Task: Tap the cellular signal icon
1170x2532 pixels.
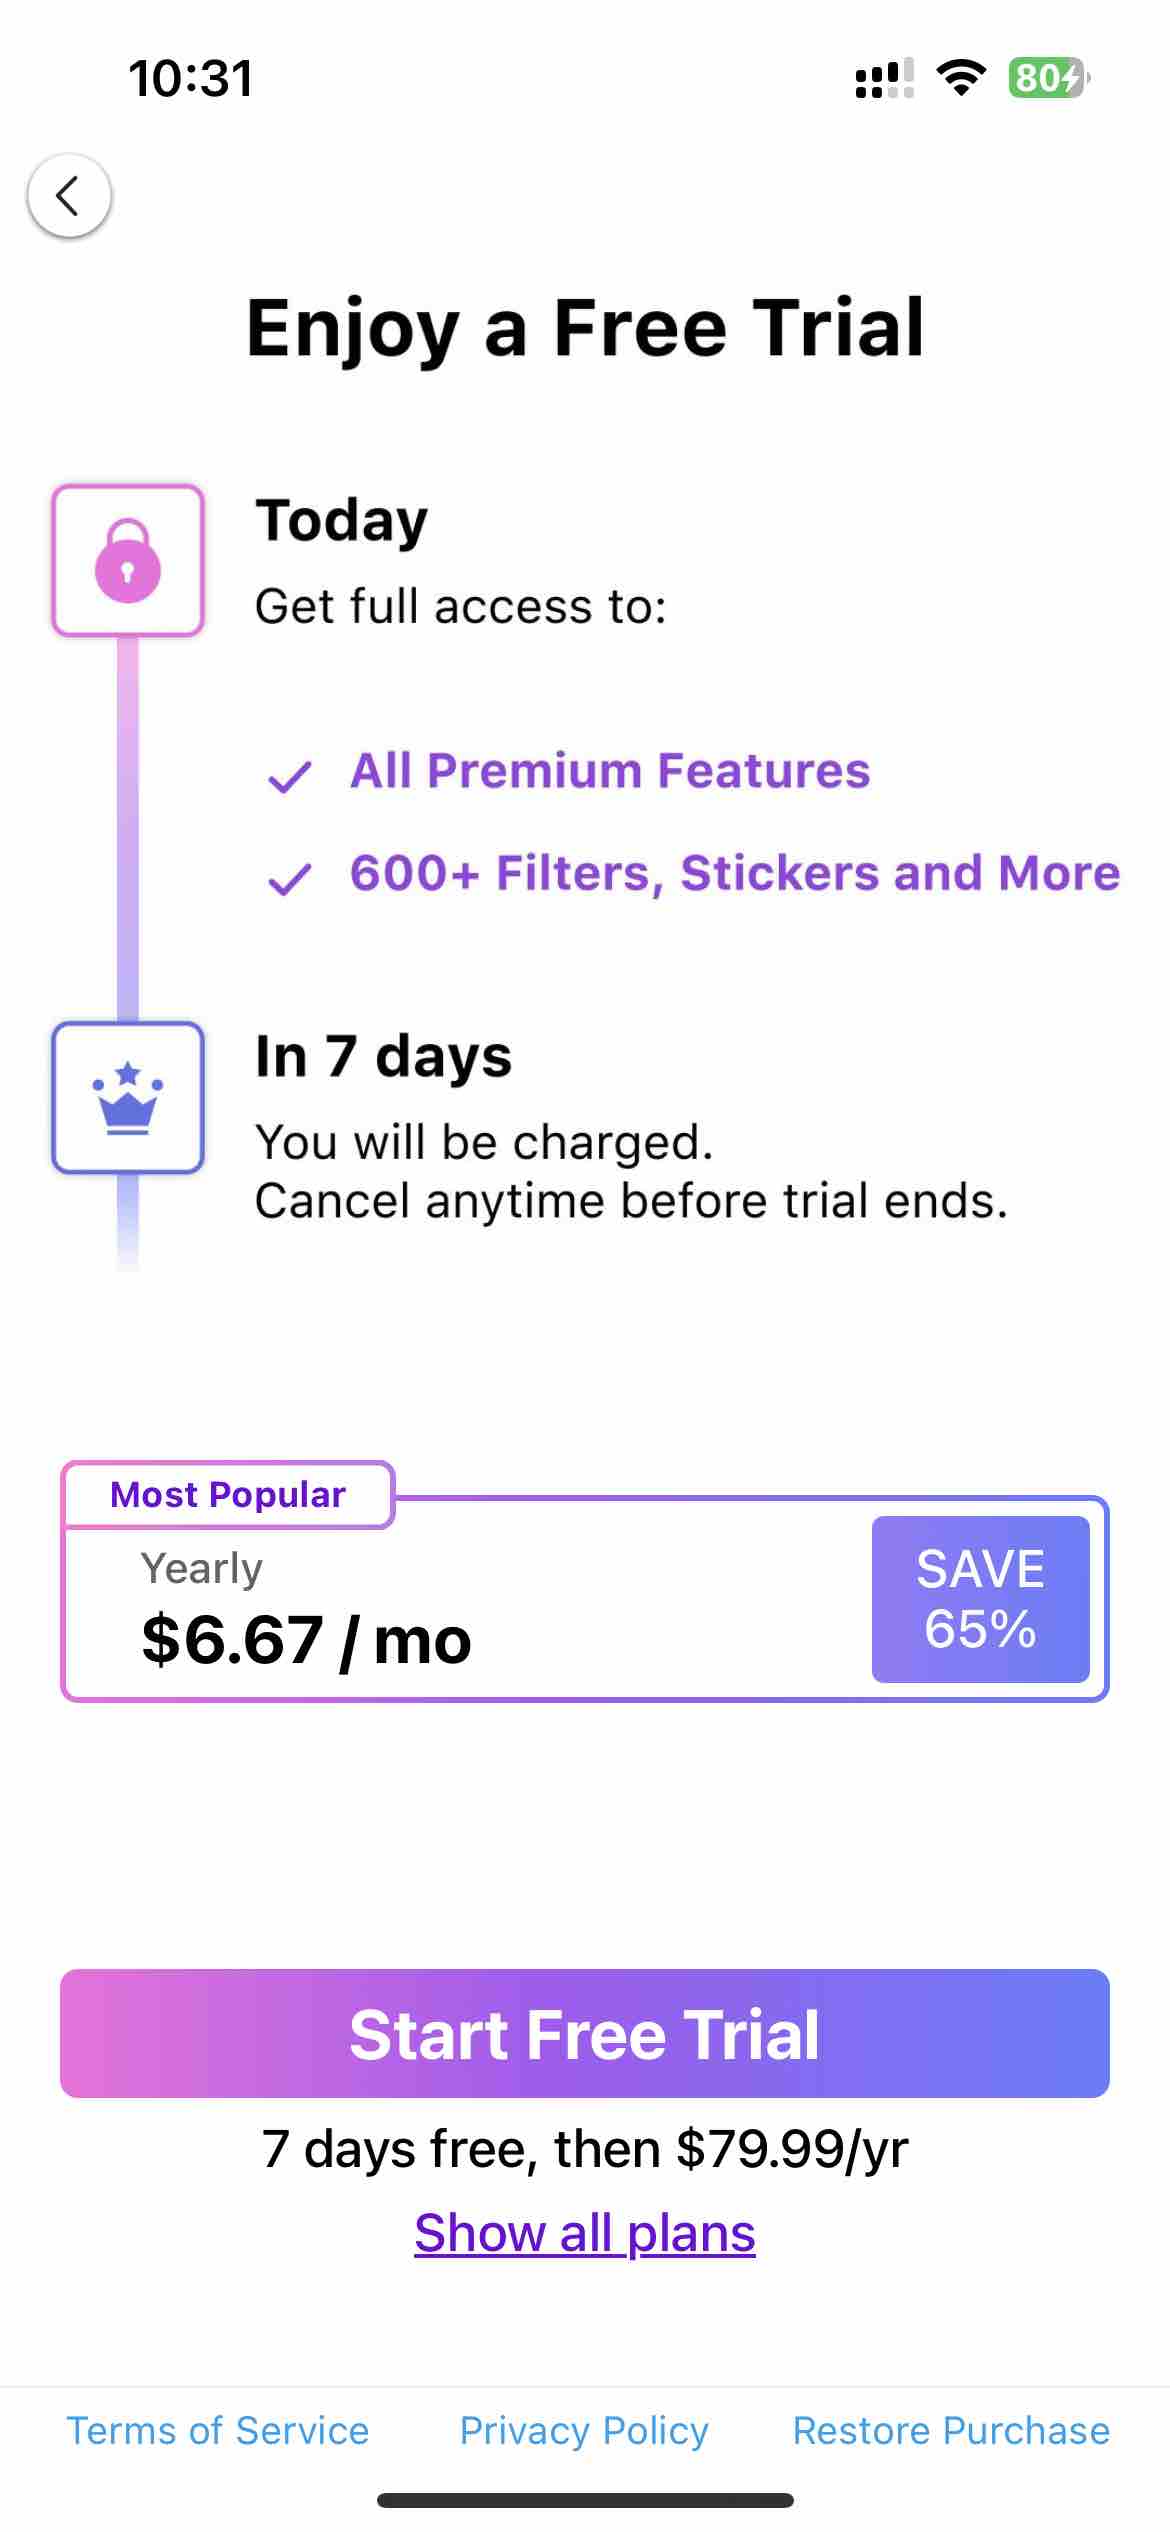Action: pyautogui.click(x=884, y=78)
